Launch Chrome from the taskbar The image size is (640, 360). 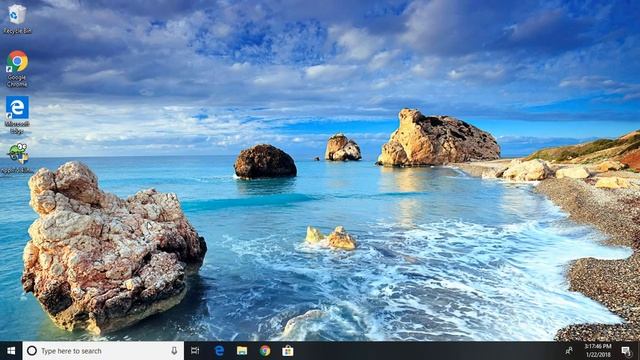click(x=265, y=351)
